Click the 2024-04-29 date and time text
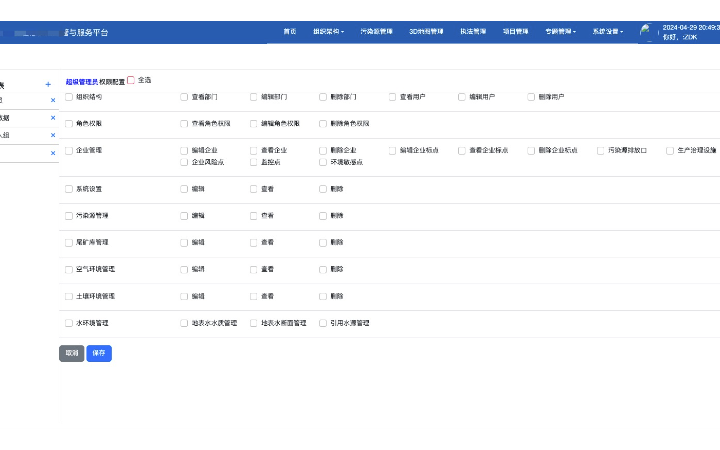Viewport: 720px width, 450px height. coord(691,28)
